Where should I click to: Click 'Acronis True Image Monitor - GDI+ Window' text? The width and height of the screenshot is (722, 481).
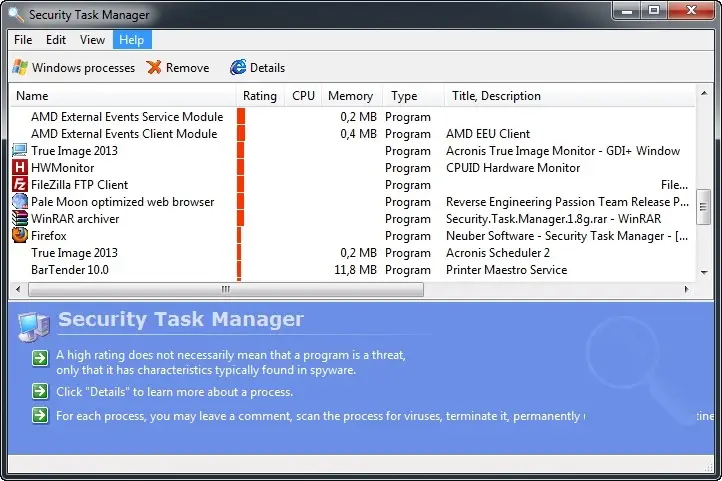point(563,151)
